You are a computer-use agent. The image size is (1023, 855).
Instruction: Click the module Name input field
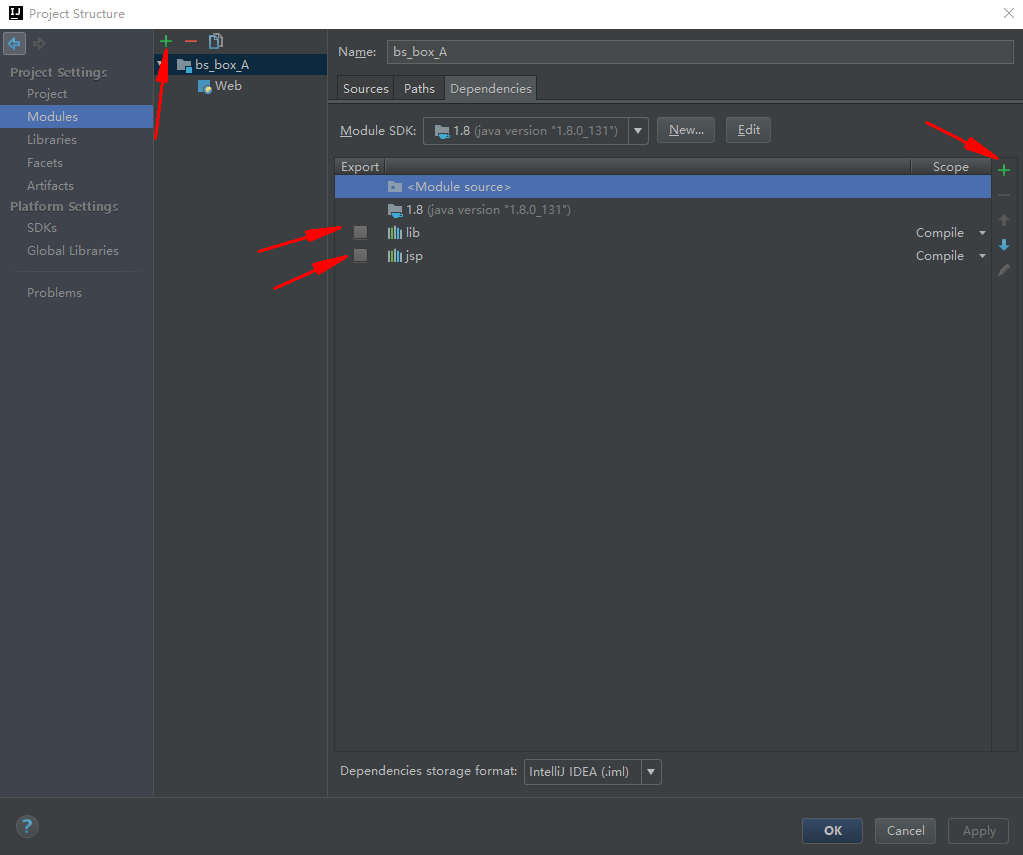point(700,52)
